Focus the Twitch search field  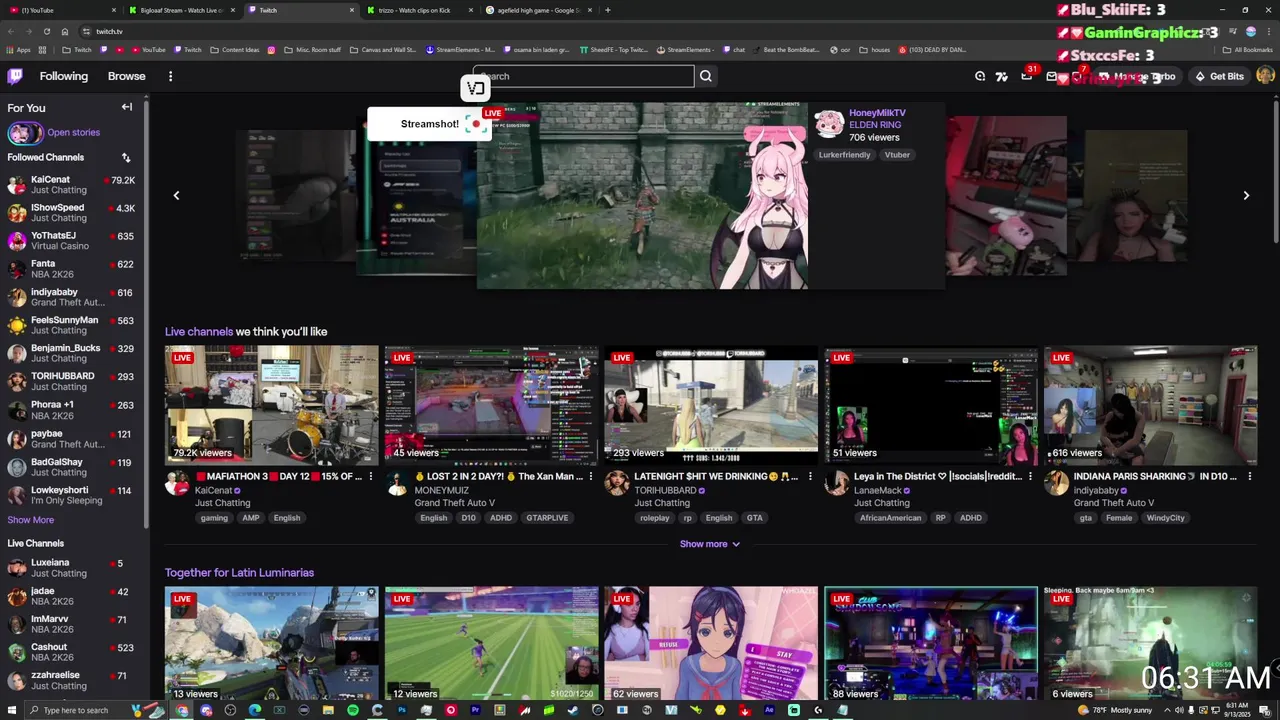pyautogui.click(x=584, y=76)
